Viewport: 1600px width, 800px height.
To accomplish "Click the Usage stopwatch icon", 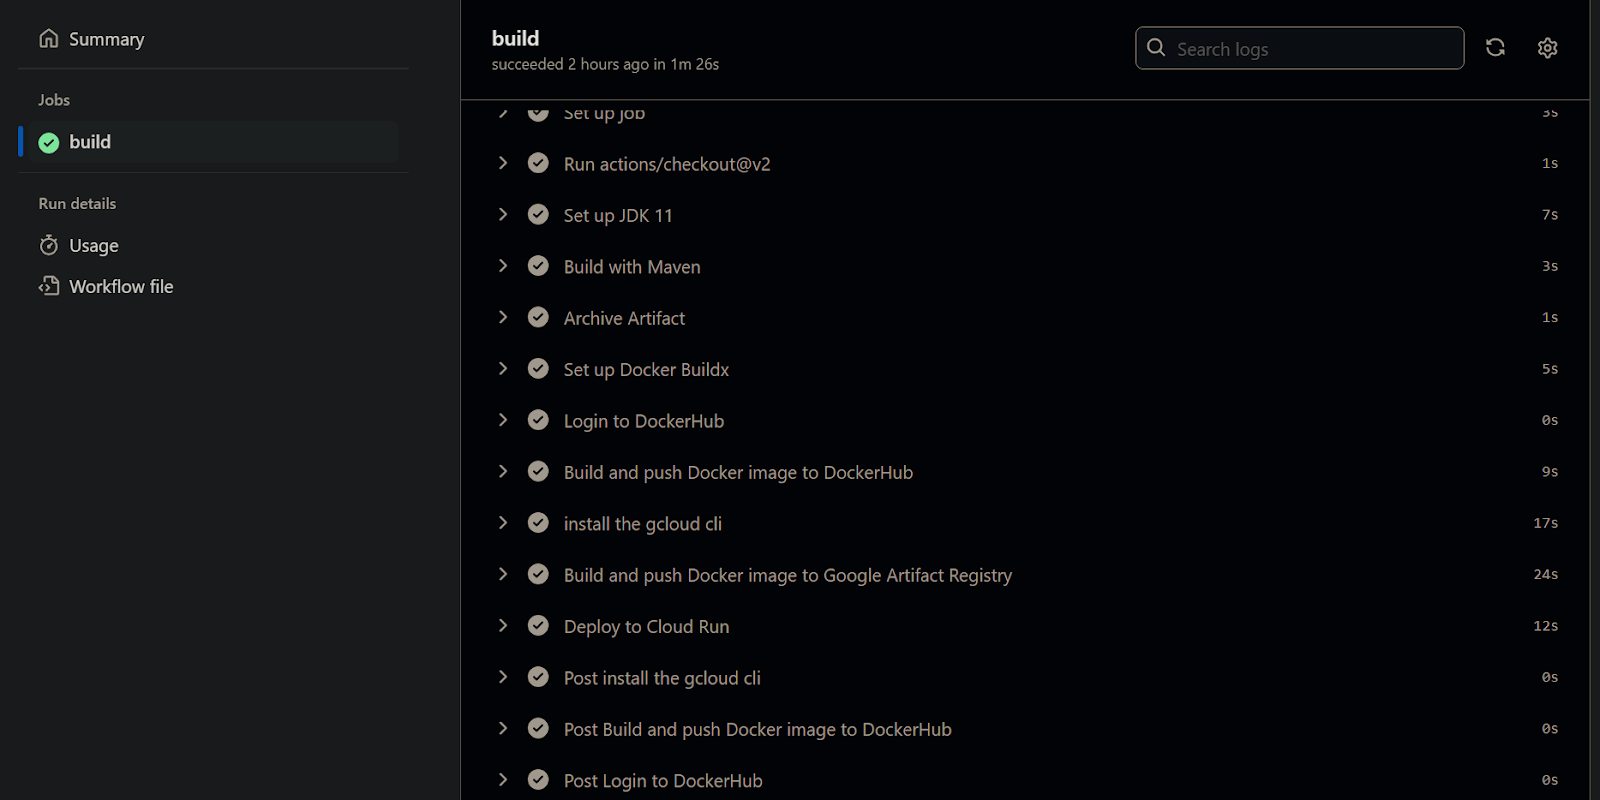I will click(x=49, y=245).
